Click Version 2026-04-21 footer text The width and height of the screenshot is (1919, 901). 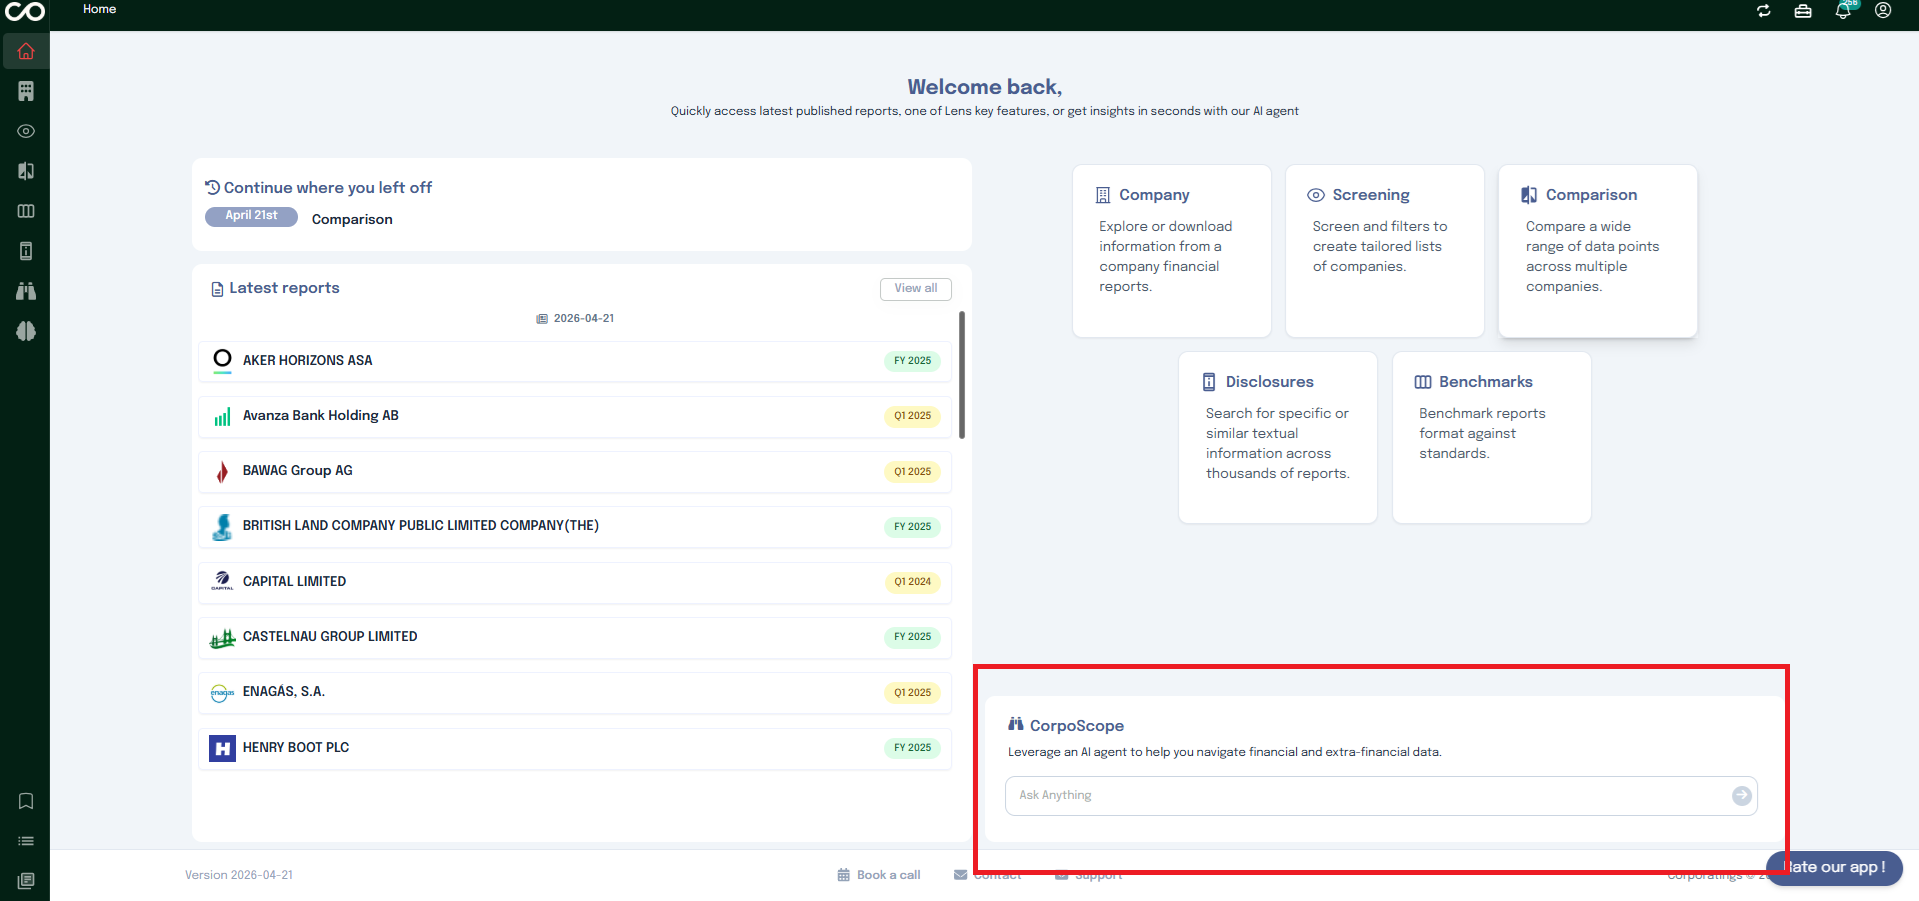[239, 875]
